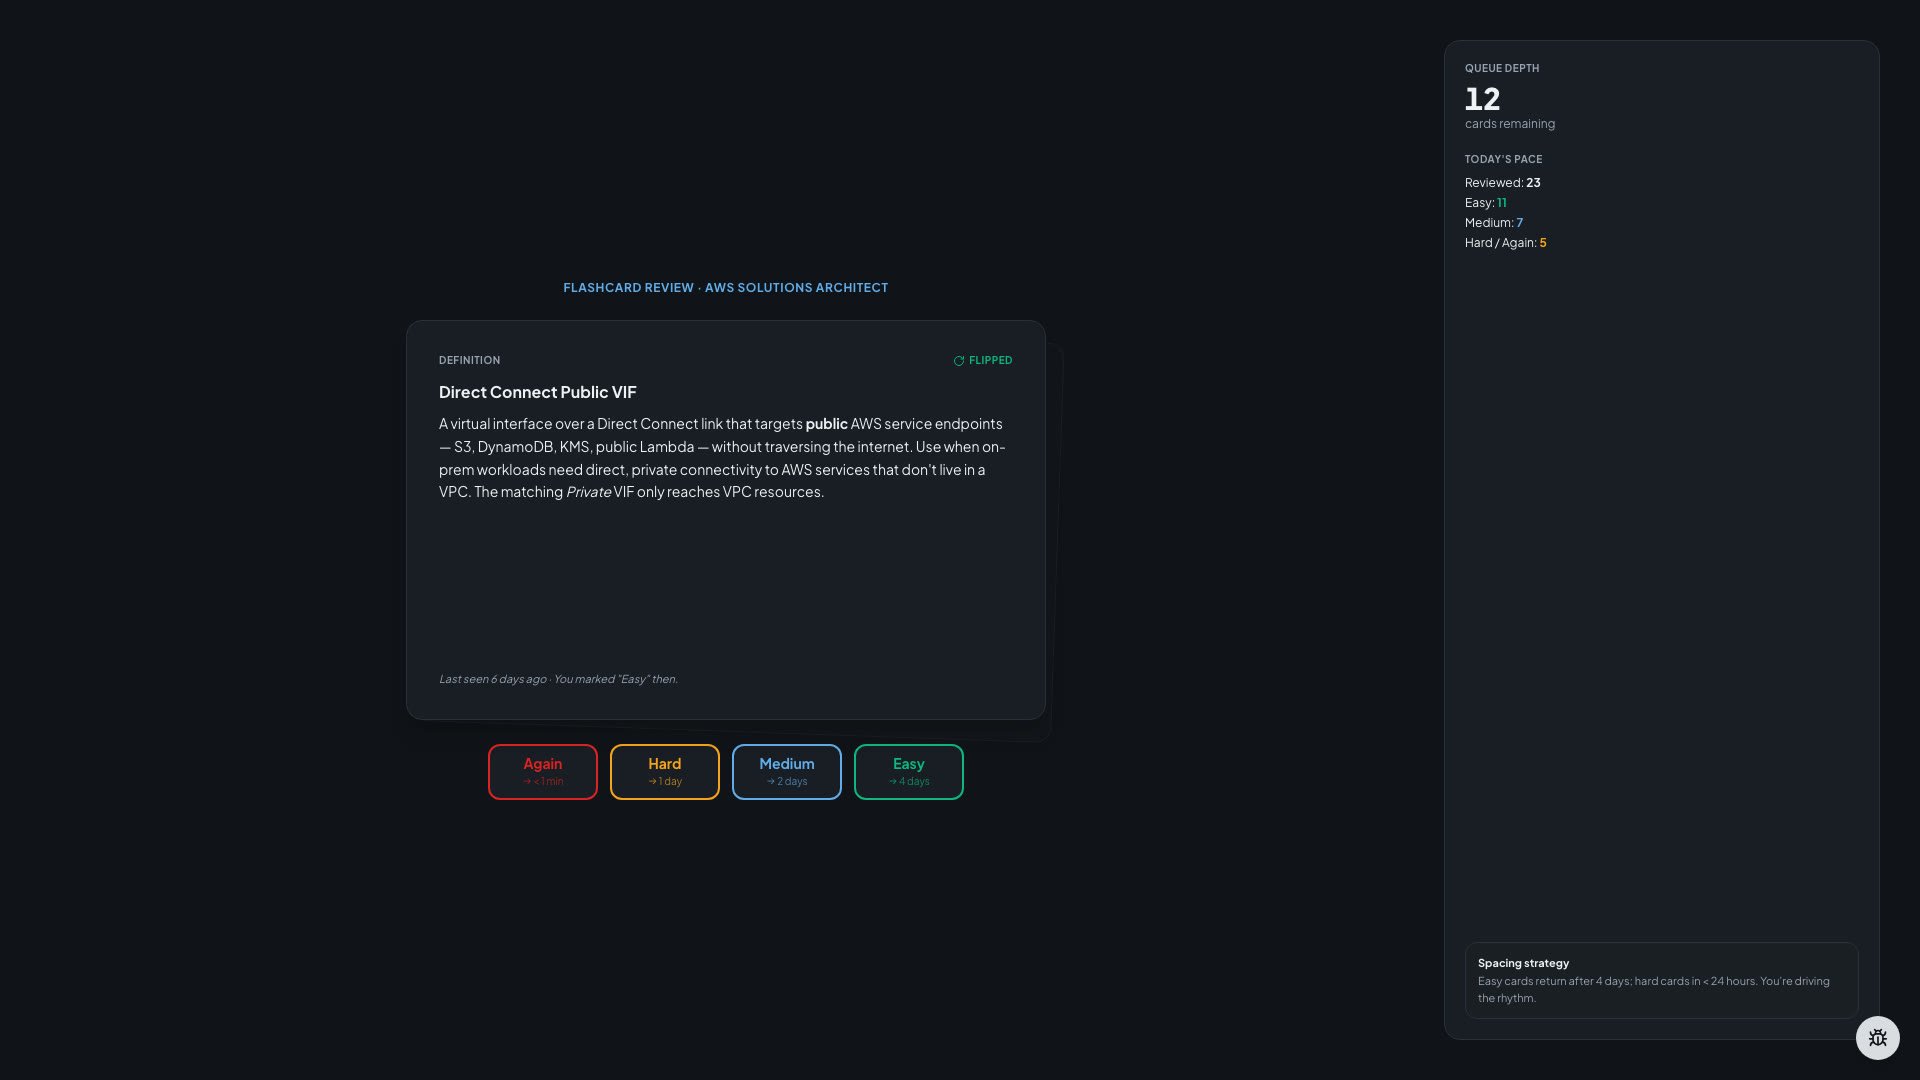The height and width of the screenshot is (1080, 1920).
Task: Click the Spacing strategy heading
Action: [1524, 963]
